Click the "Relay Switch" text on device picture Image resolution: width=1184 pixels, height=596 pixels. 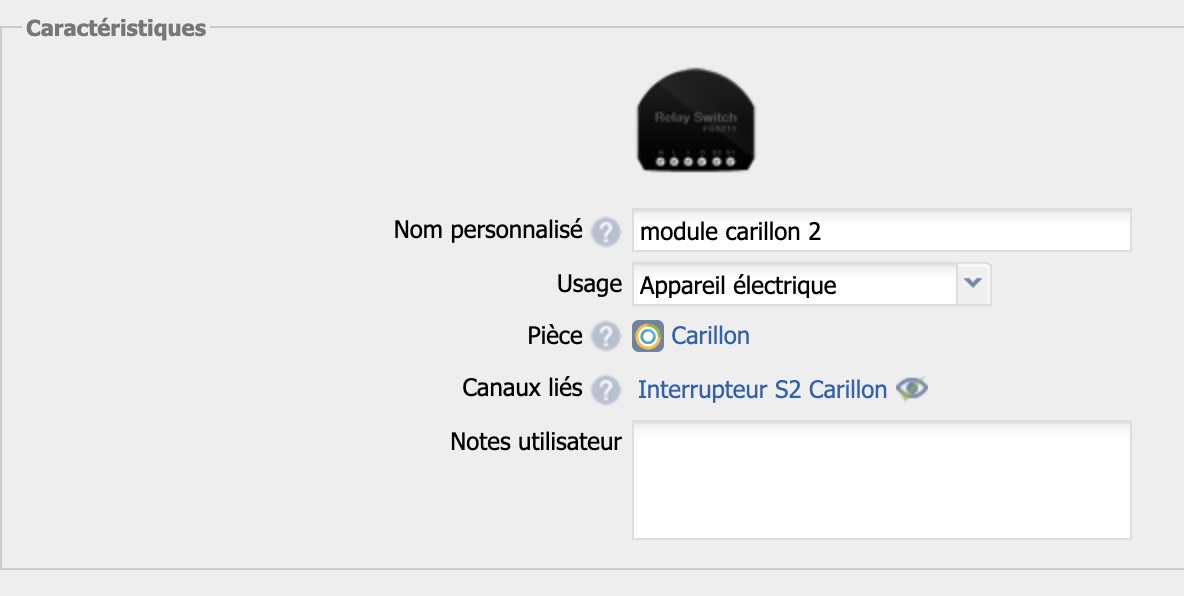point(695,118)
